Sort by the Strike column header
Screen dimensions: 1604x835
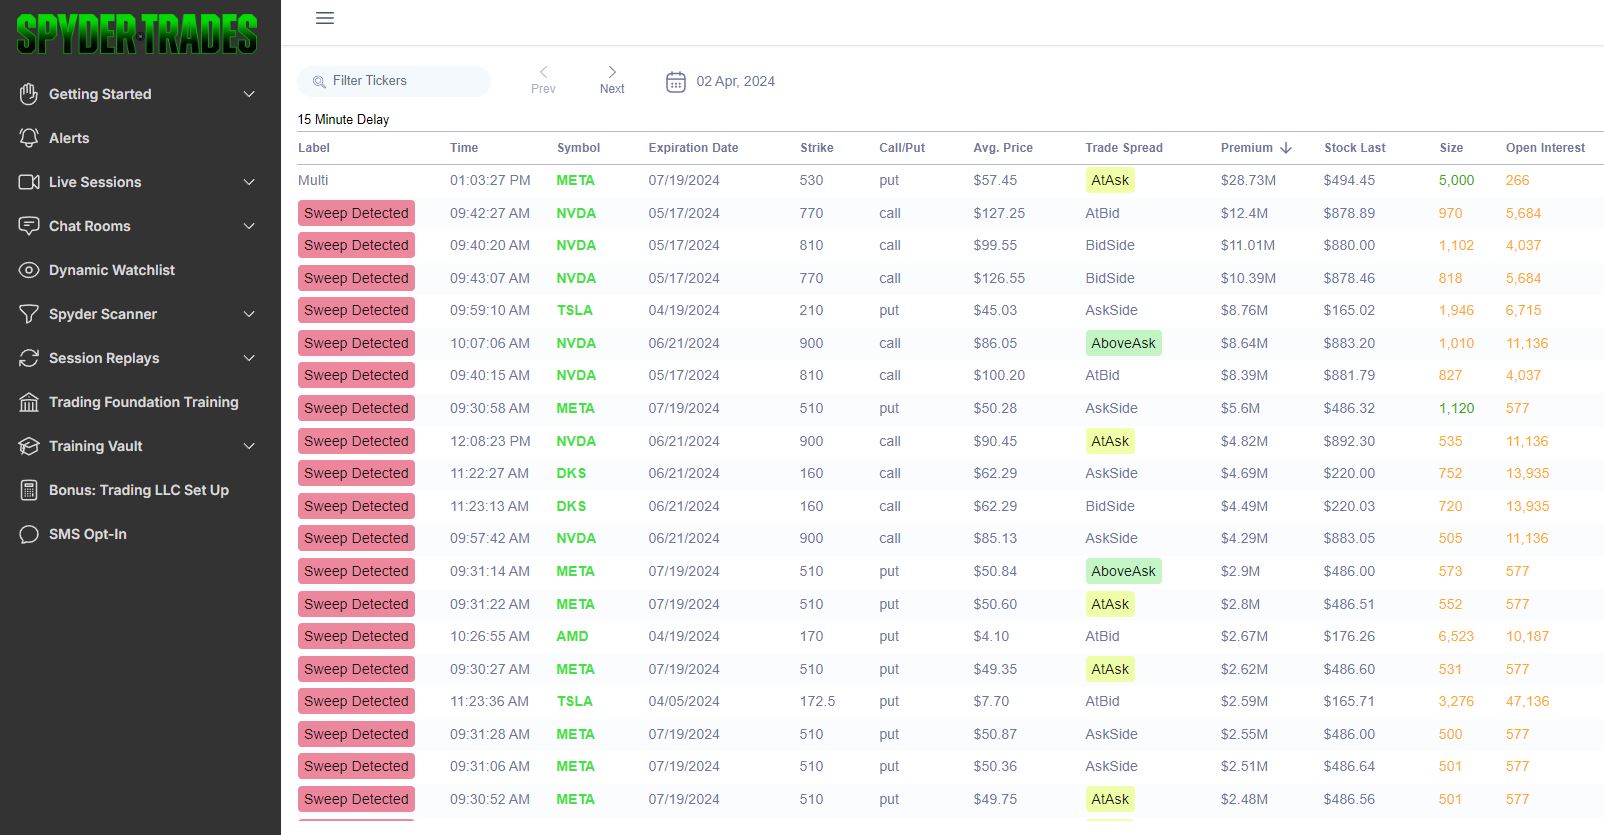816,147
